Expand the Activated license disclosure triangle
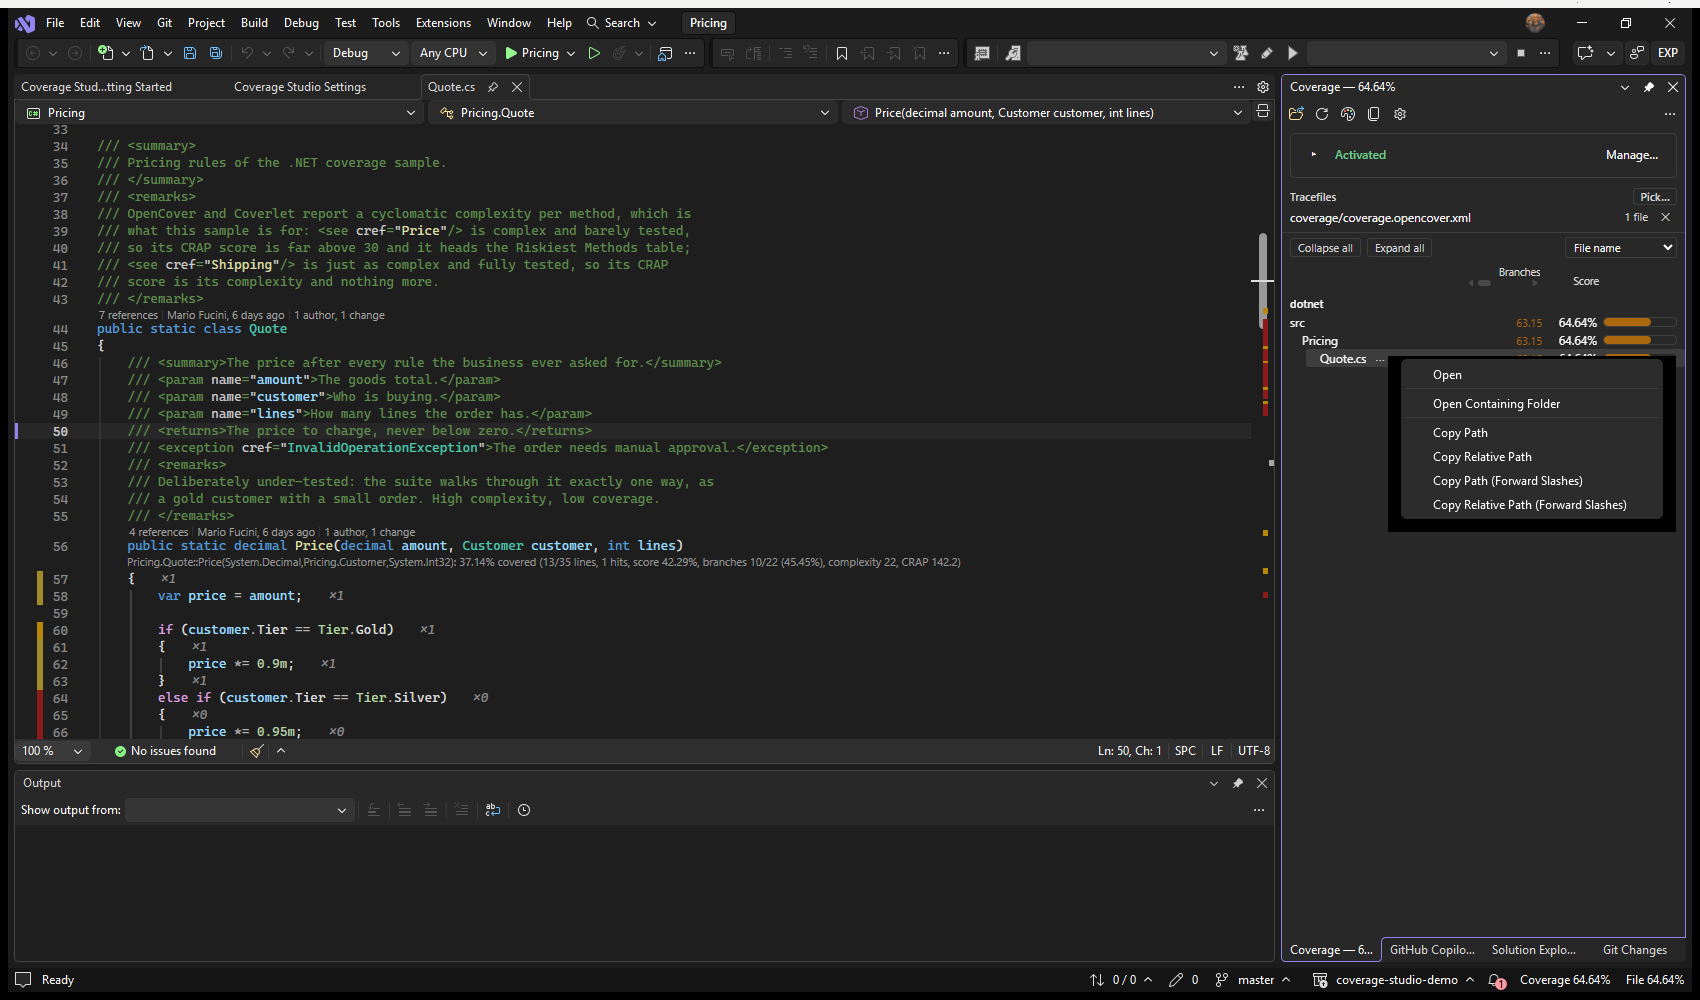Viewport: 1700px width, 1000px height. click(1313, 155)
